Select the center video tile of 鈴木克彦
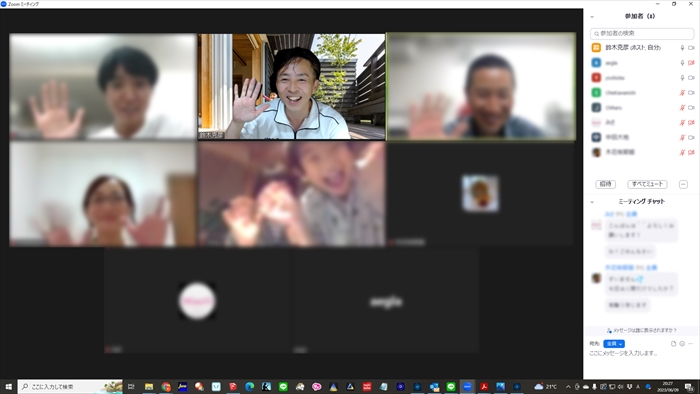This screenshot has height=394, width=700. click(292, 87)
